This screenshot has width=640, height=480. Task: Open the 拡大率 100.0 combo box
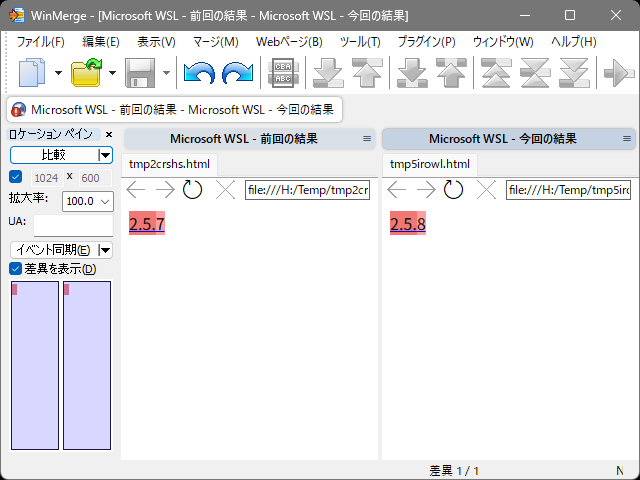coord(88,201)
